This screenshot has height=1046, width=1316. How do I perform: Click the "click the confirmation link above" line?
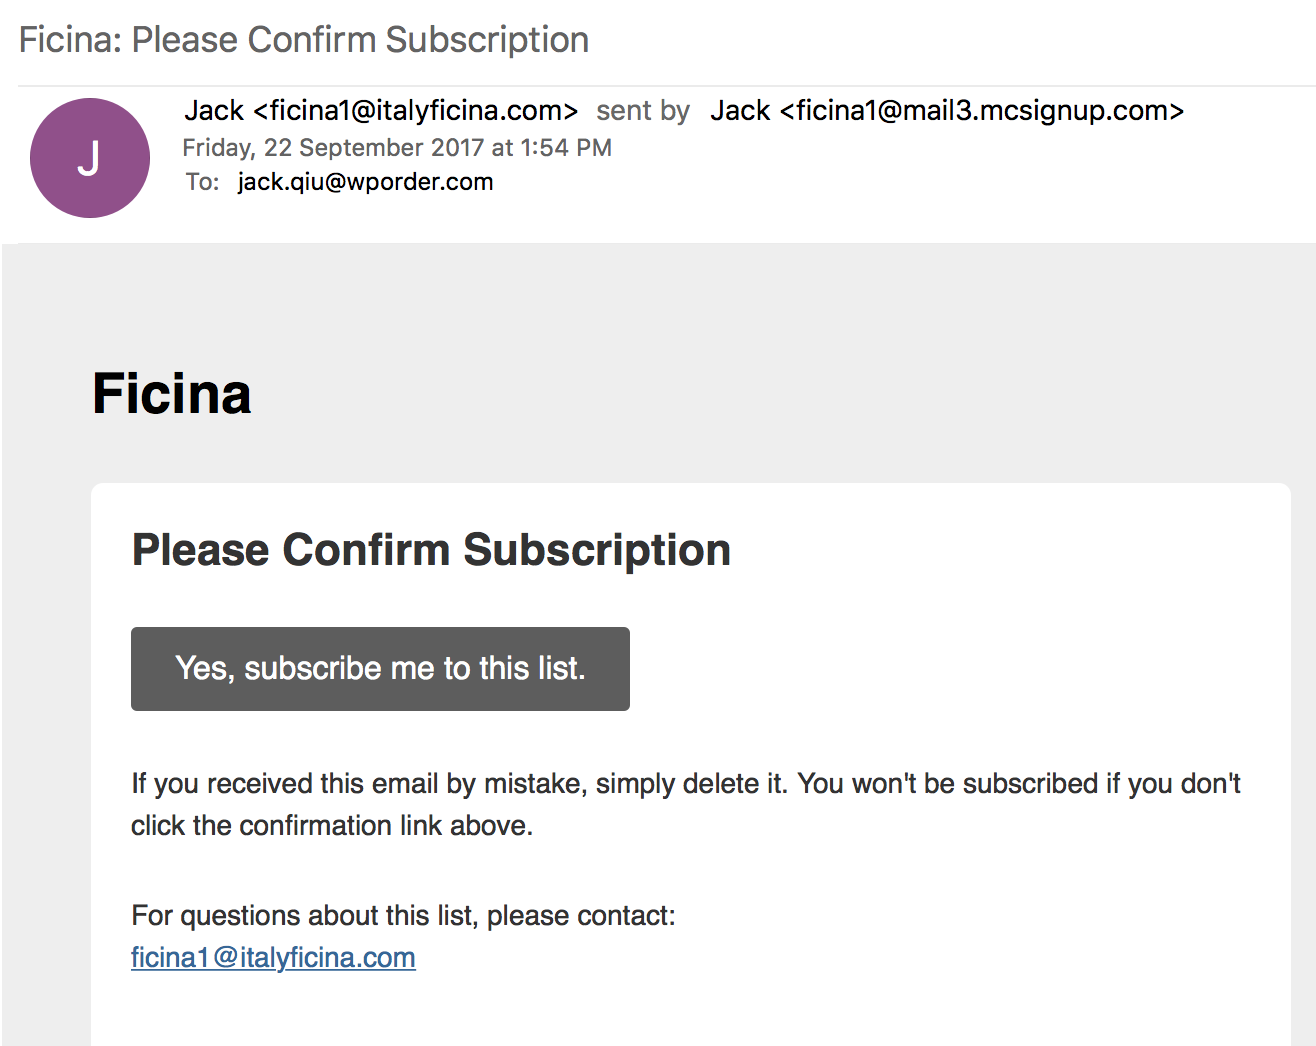click(332, 825)
